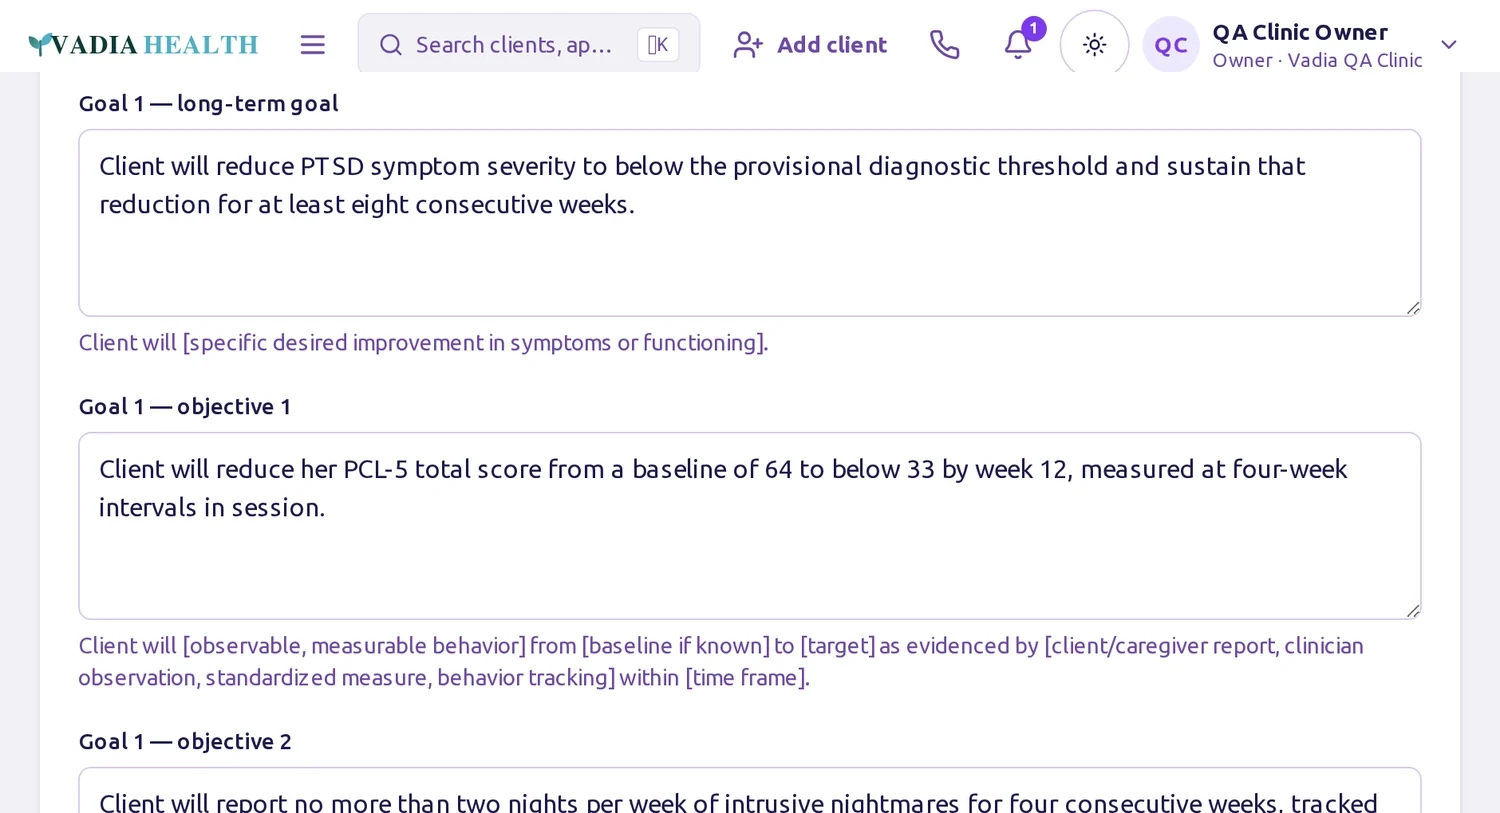Click the keyboard shortcut K badge
This screenshot has height=813, width=1500.
(x=658, y=45)
